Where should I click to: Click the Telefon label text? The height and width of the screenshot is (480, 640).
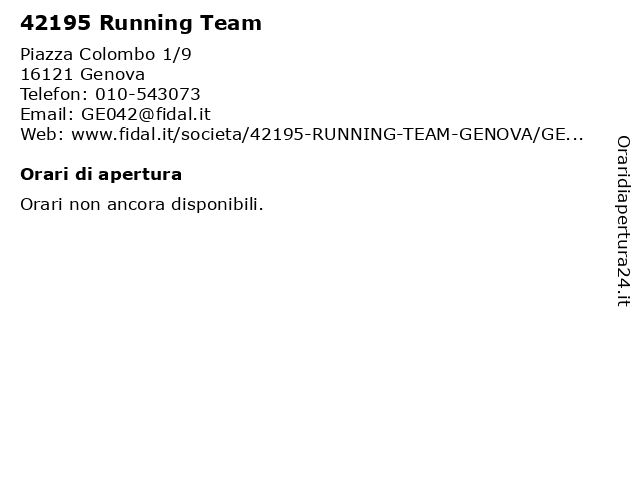[x=54, y=94]
